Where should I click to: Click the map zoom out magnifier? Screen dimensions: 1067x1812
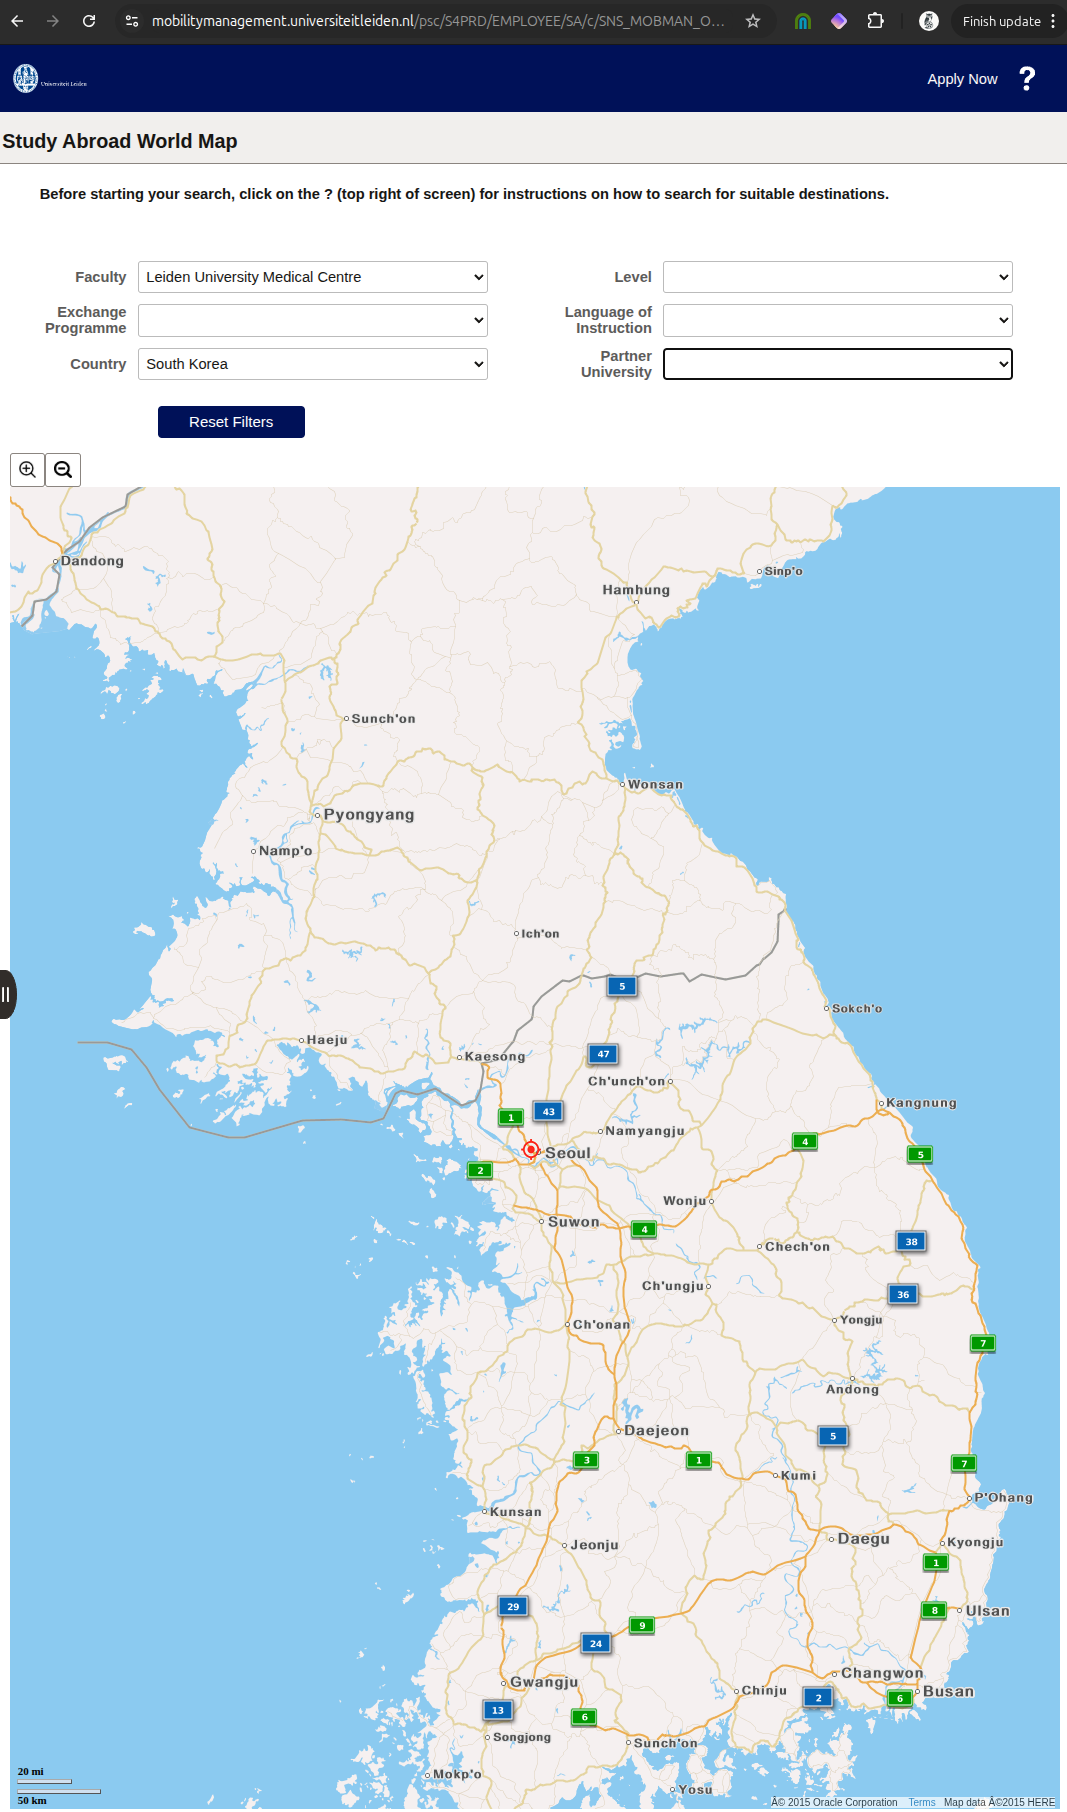(63, 470)
